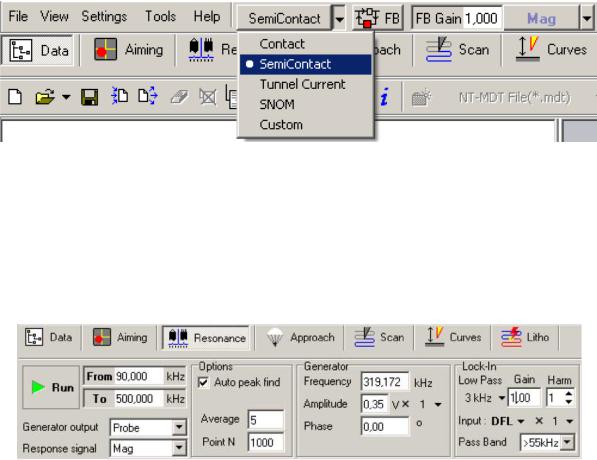
Task: Open the dropdown arrow beside Mag signal
Action: (x=587, y=18)
